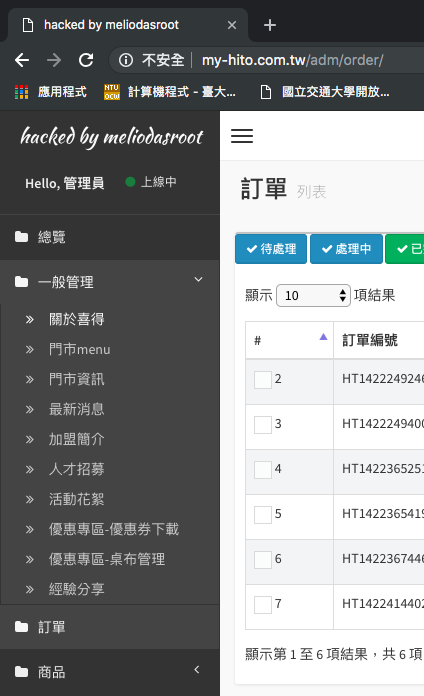Image resolution: width=424 pixels, height=696 pixels.
Task: Open the 人才招募 submenu page
Action: 76,469
